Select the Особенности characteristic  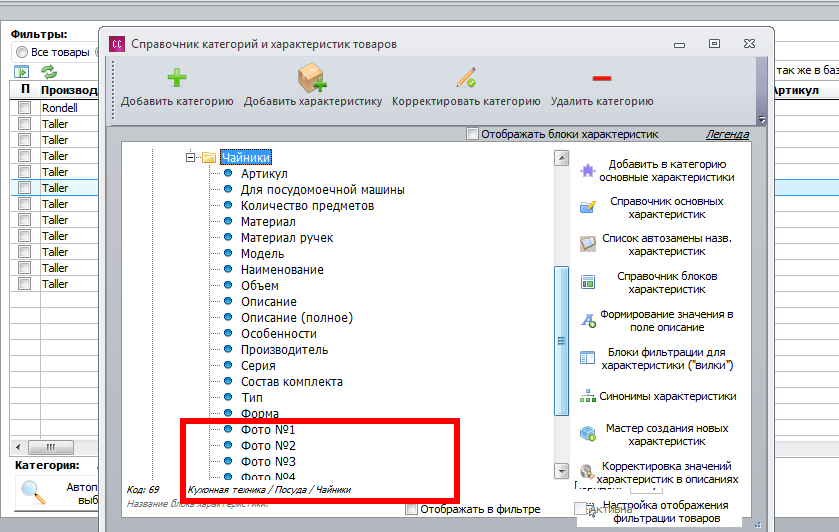[279, 333]
